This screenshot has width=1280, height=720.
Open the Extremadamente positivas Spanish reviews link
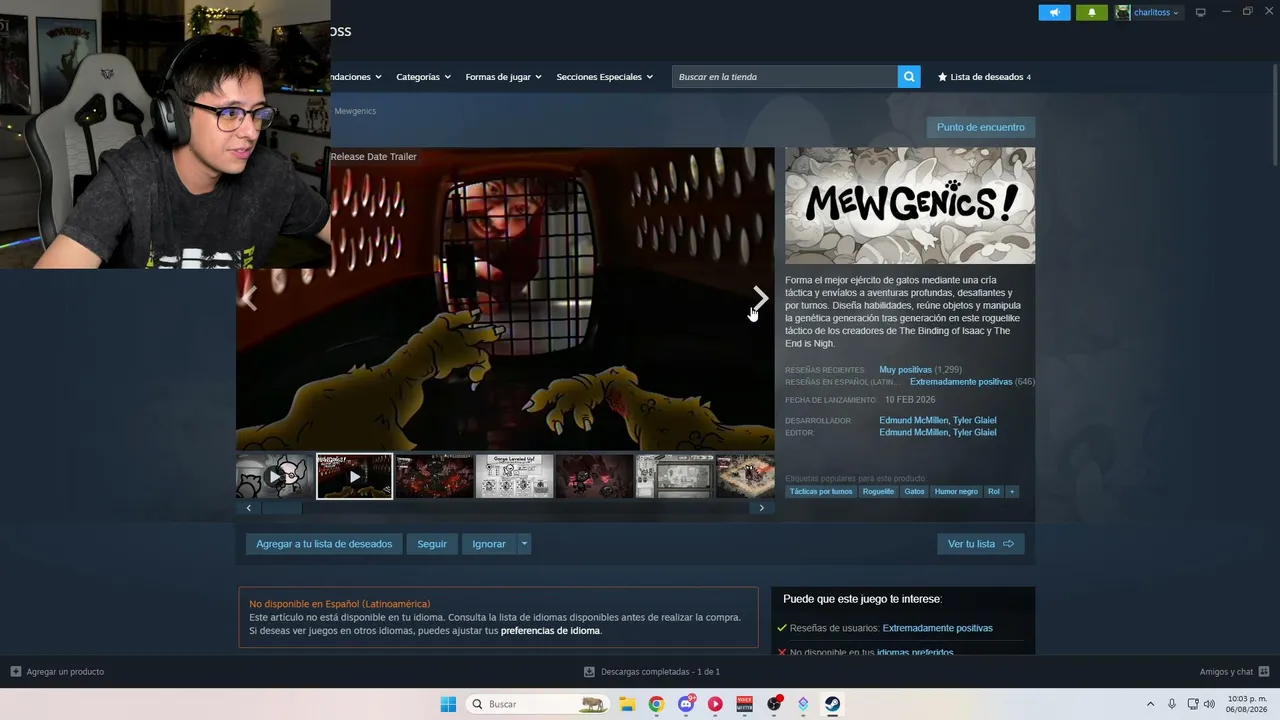coord(961,382)
